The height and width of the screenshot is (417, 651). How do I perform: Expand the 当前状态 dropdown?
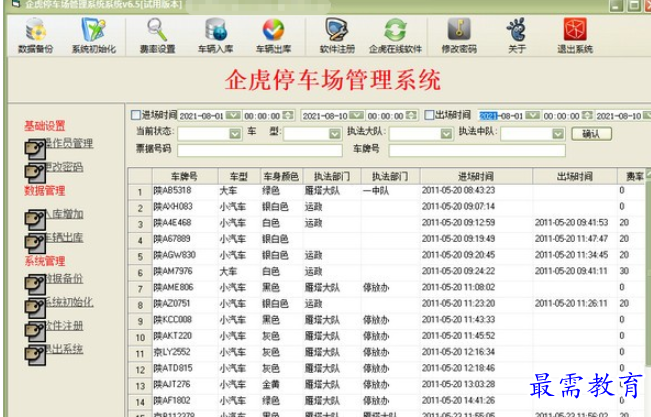(x=235, y=134)
